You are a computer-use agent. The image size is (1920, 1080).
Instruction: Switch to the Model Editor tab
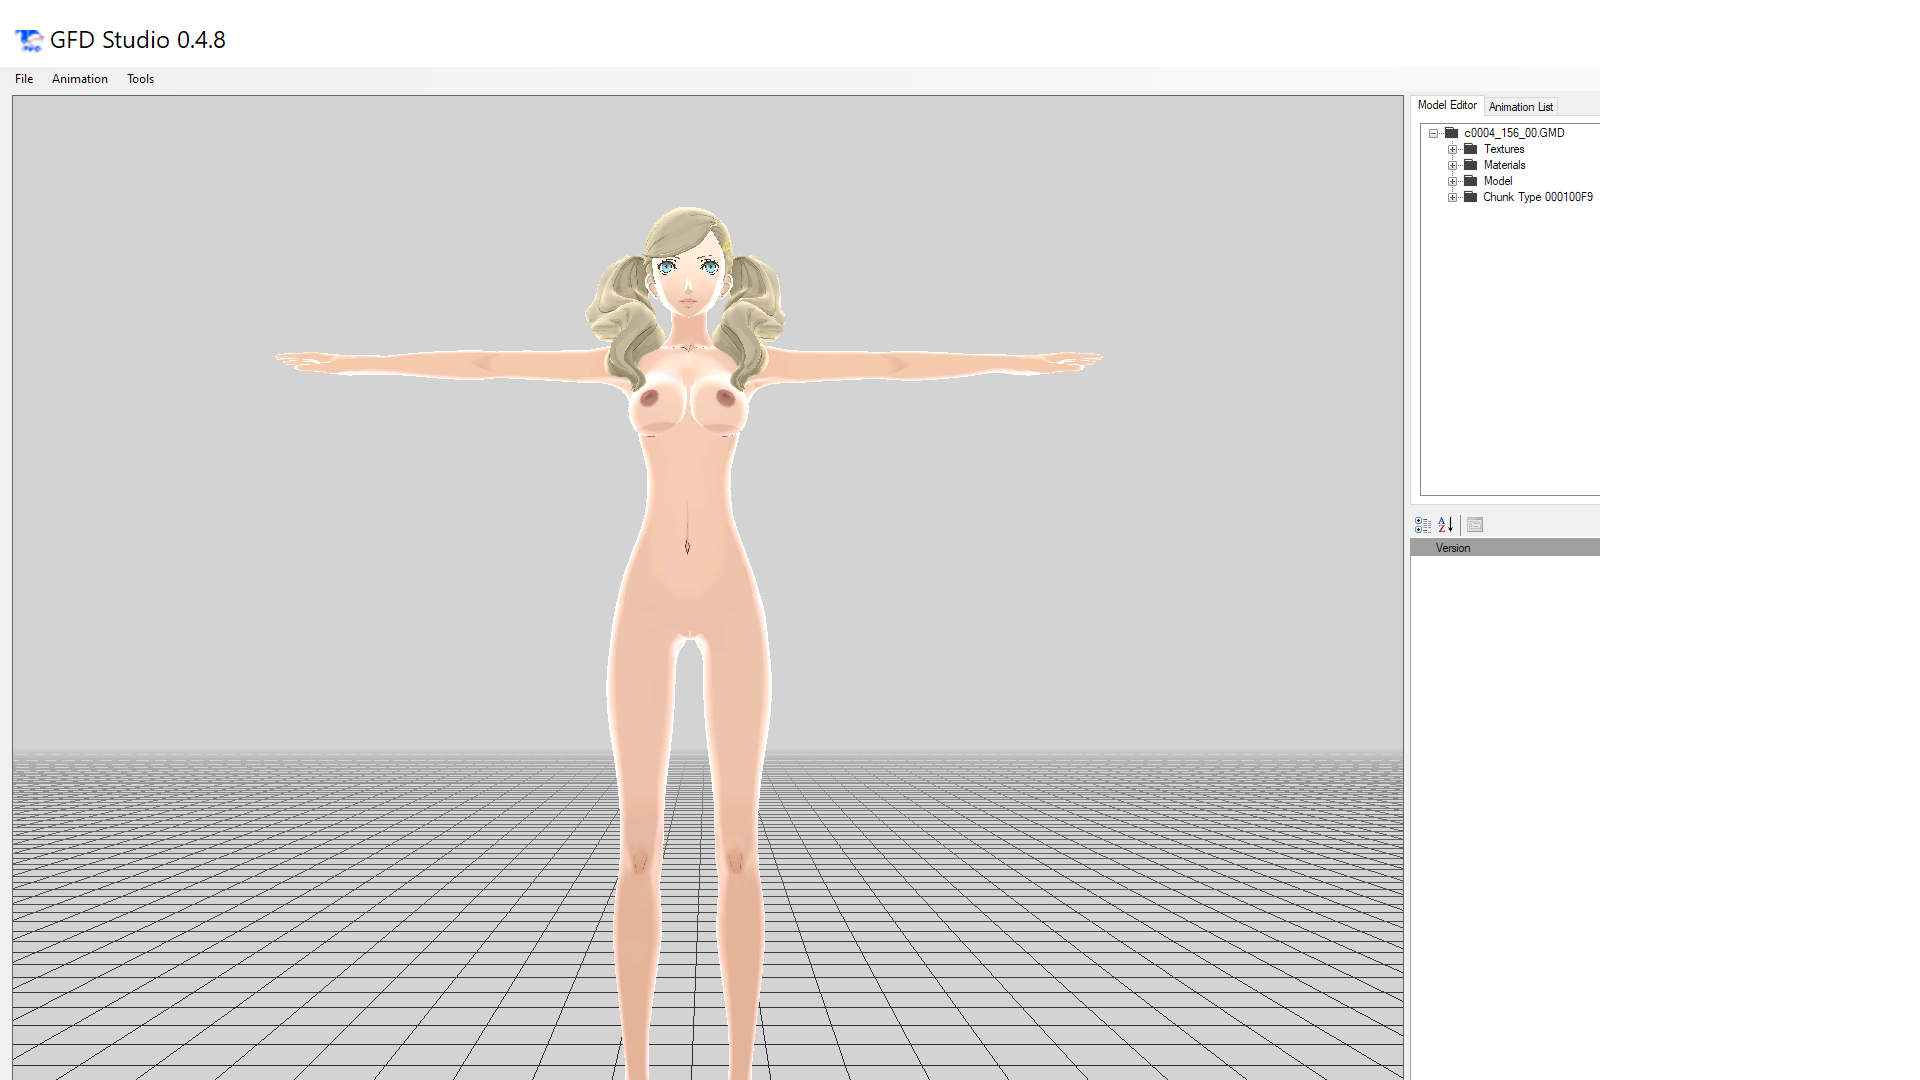pyautogui.click(x=1447, y=105)
